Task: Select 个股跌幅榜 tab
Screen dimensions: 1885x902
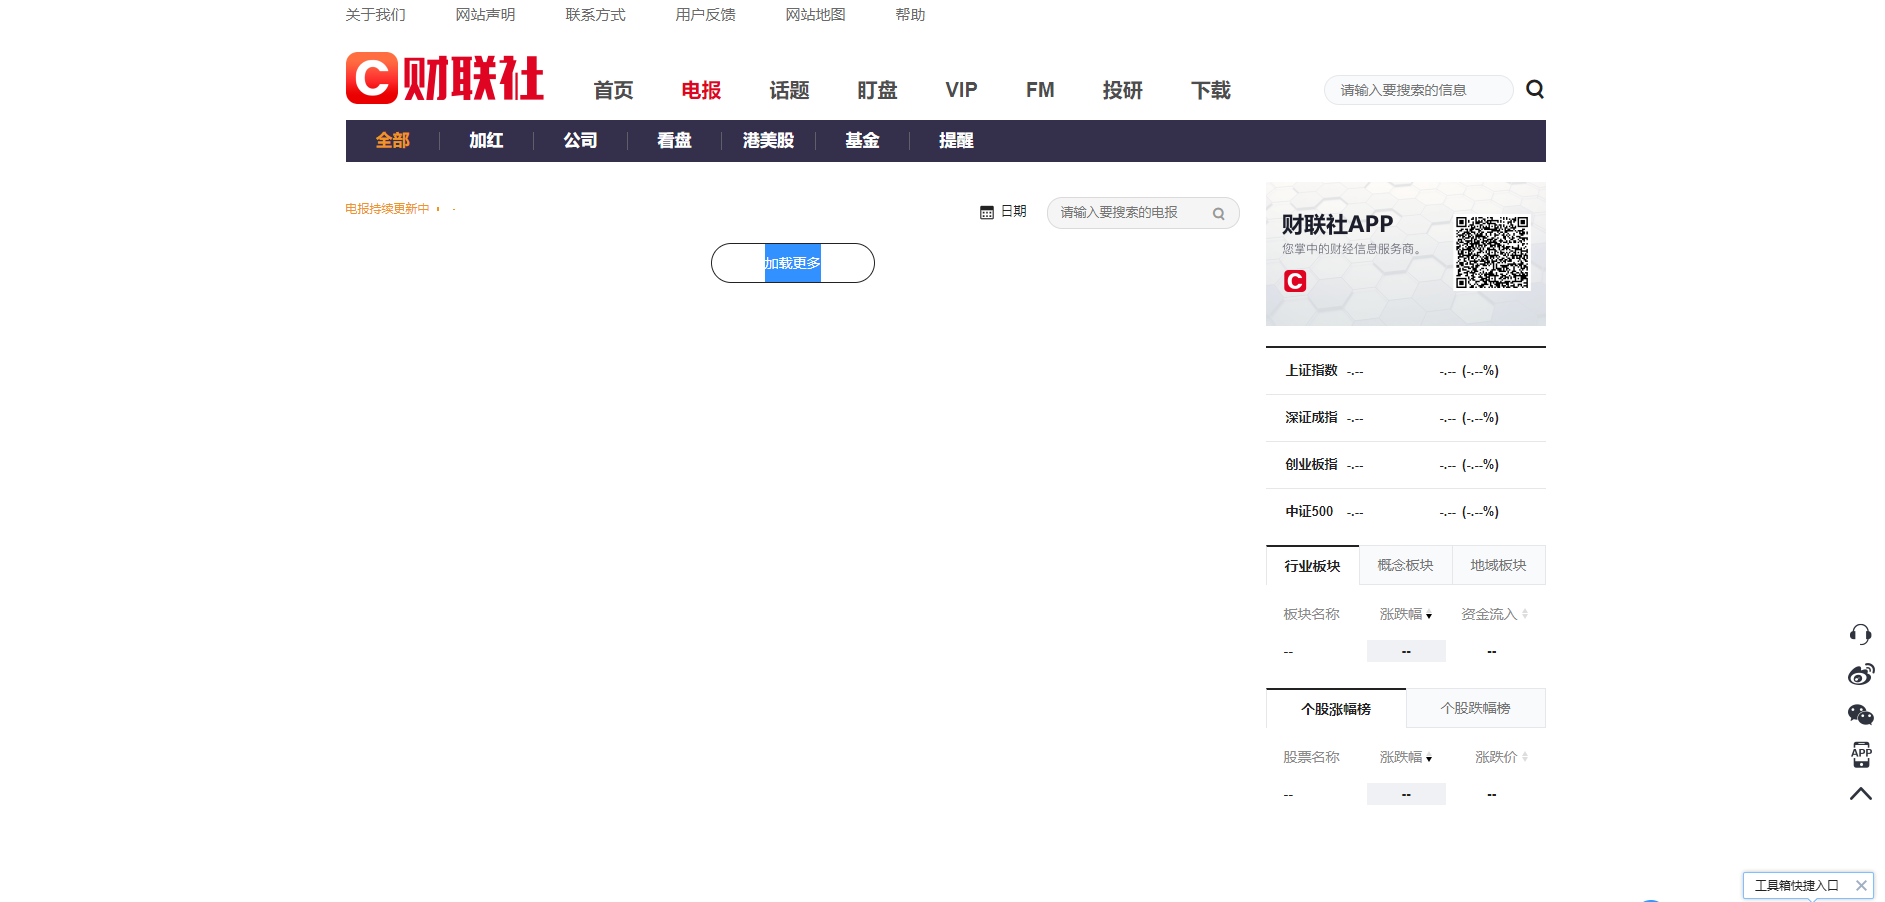Action: tap(1476, 708)
